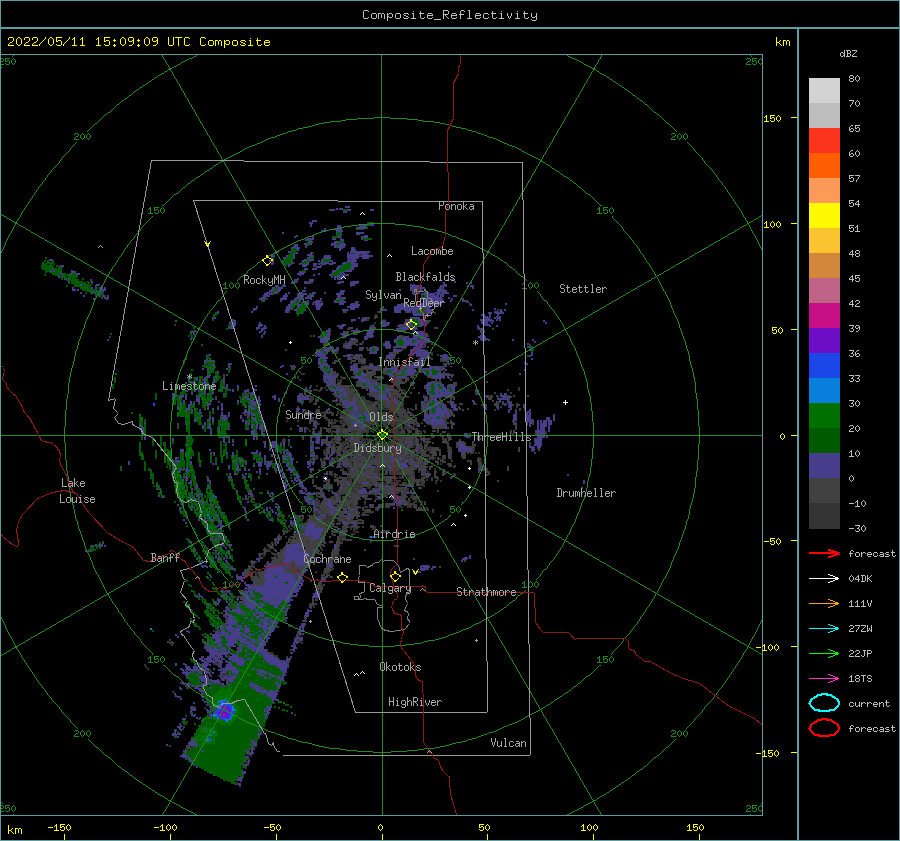Select the 80 dBZ light gray swatch

coord(824,91)
